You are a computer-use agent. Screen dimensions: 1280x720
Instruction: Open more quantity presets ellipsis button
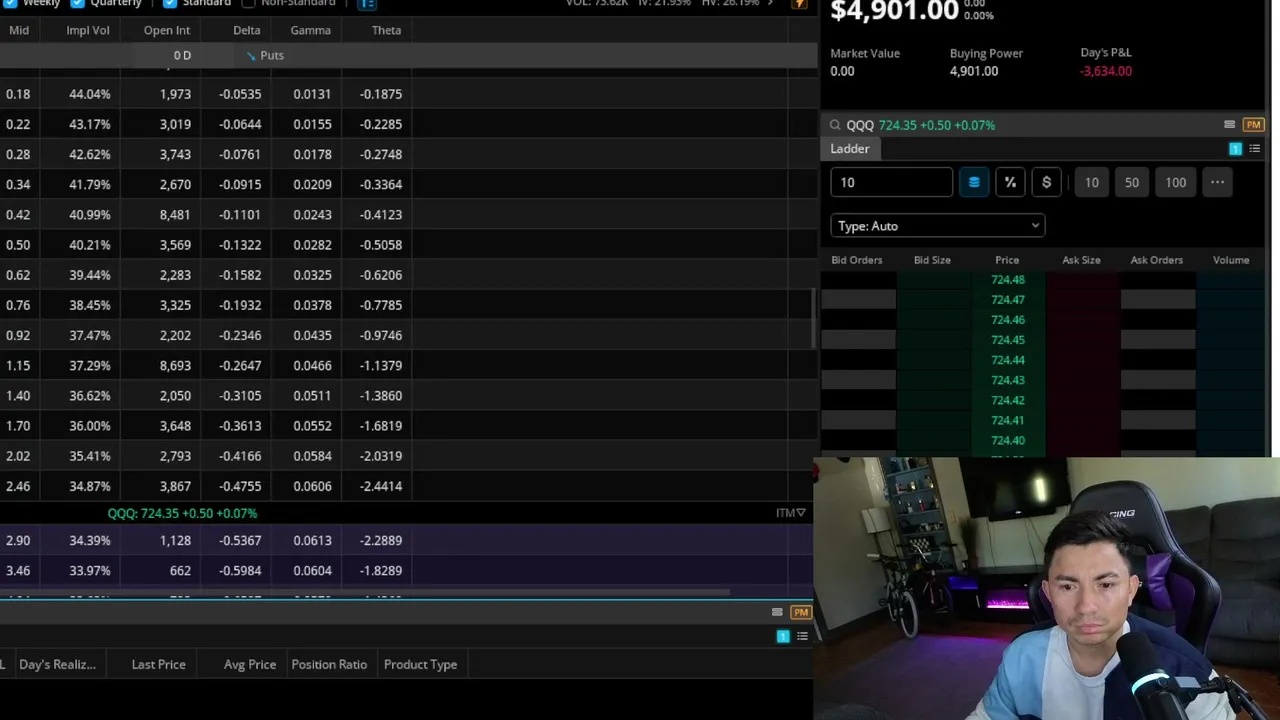tap(1217, 182)
